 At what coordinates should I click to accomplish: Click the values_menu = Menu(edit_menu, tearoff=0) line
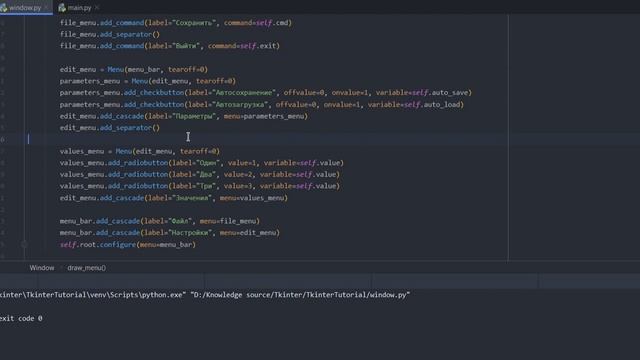(x=140, y=151)
